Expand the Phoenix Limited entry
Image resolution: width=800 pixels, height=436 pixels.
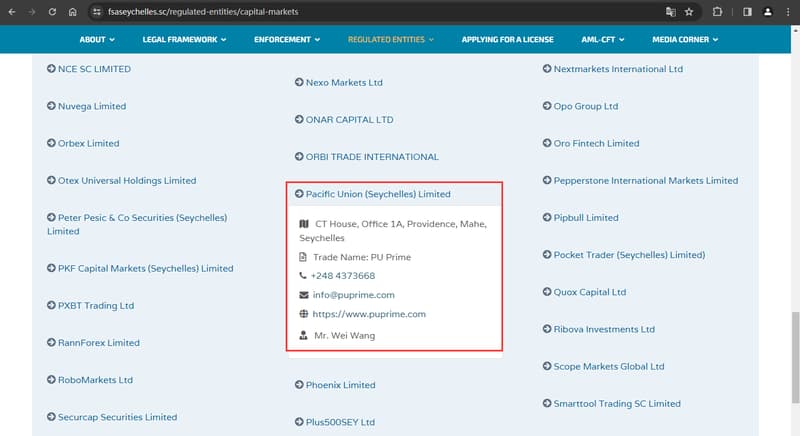pos(335,385)
